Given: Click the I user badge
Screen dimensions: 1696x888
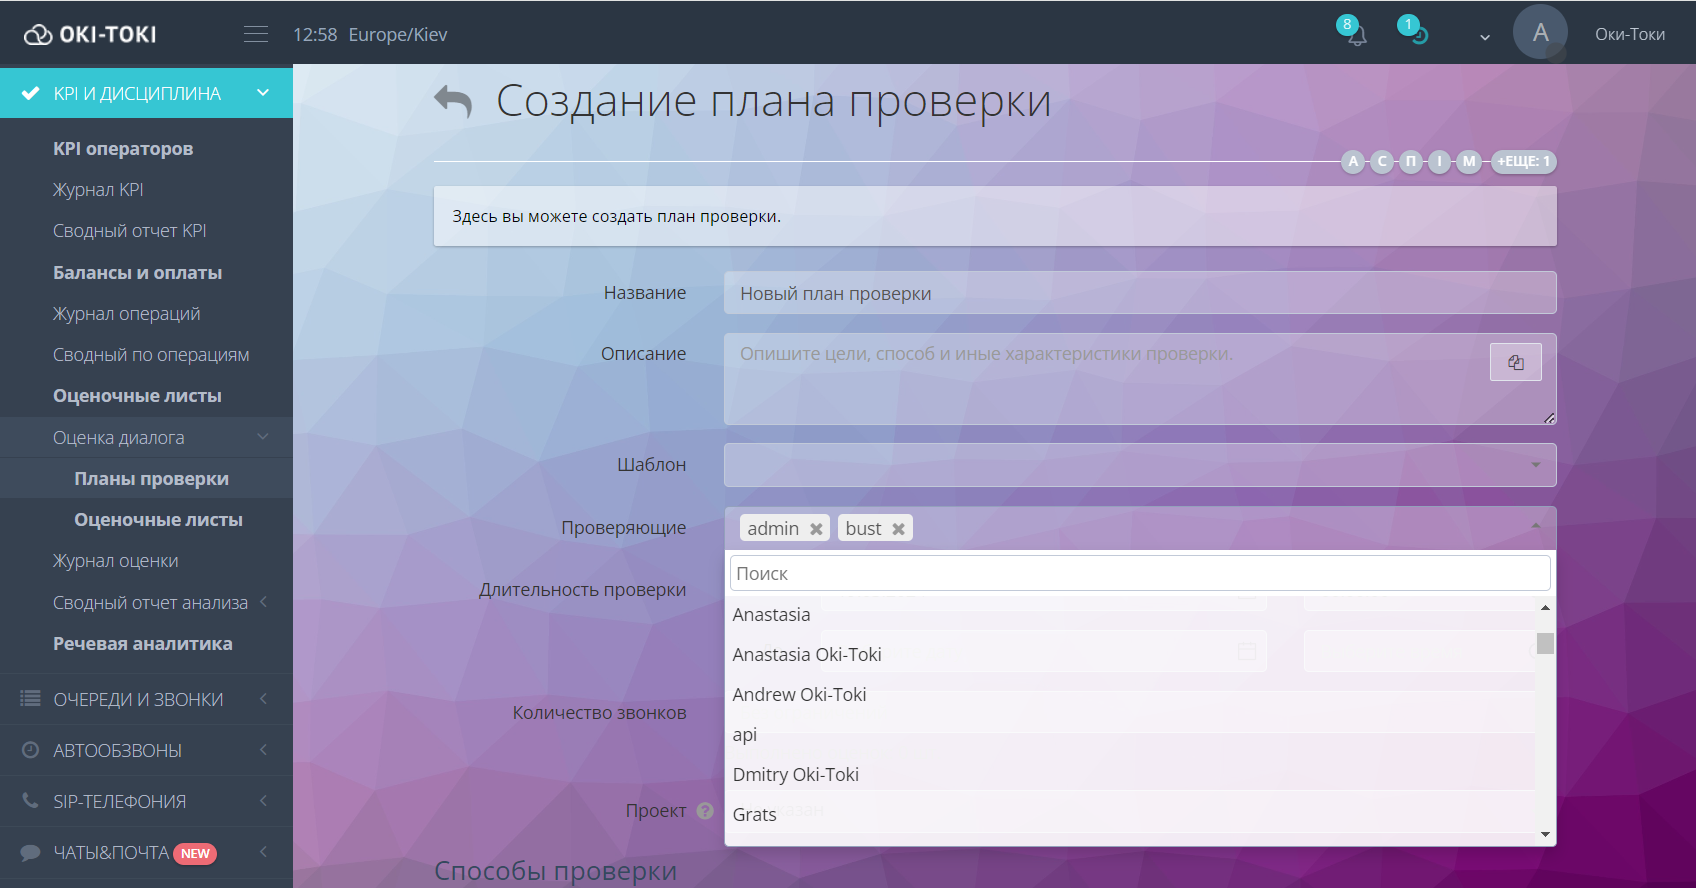Looking at the screenshot, I should [x=1440, y=161].
